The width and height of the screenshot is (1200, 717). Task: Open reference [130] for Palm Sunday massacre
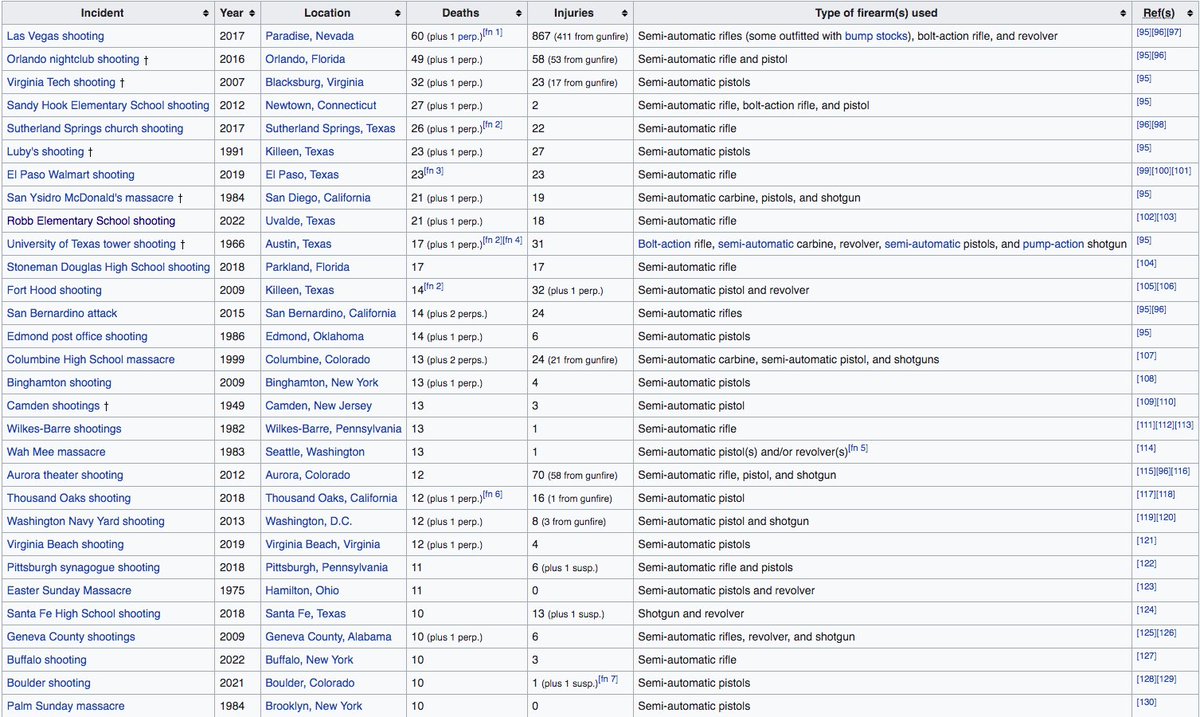1146,704
